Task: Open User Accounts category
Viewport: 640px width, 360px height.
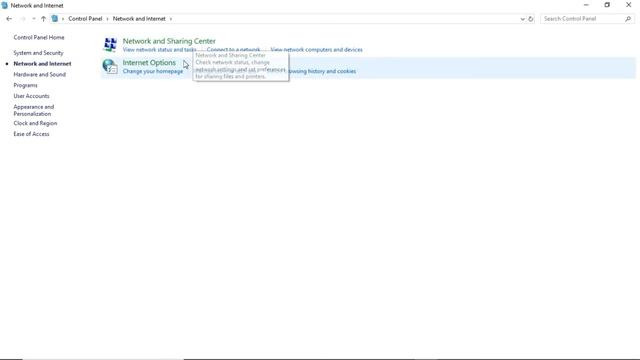Action: point(31,96)
